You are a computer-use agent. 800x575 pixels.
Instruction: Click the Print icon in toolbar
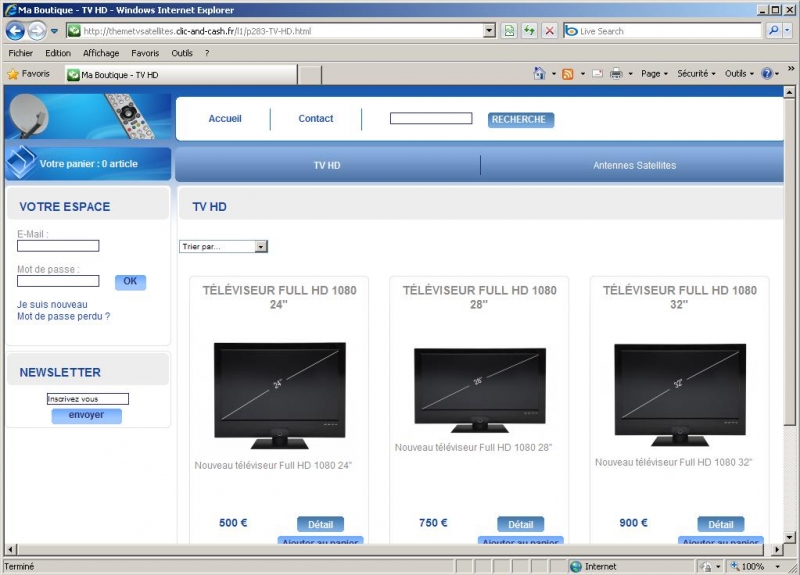[616, 74]
